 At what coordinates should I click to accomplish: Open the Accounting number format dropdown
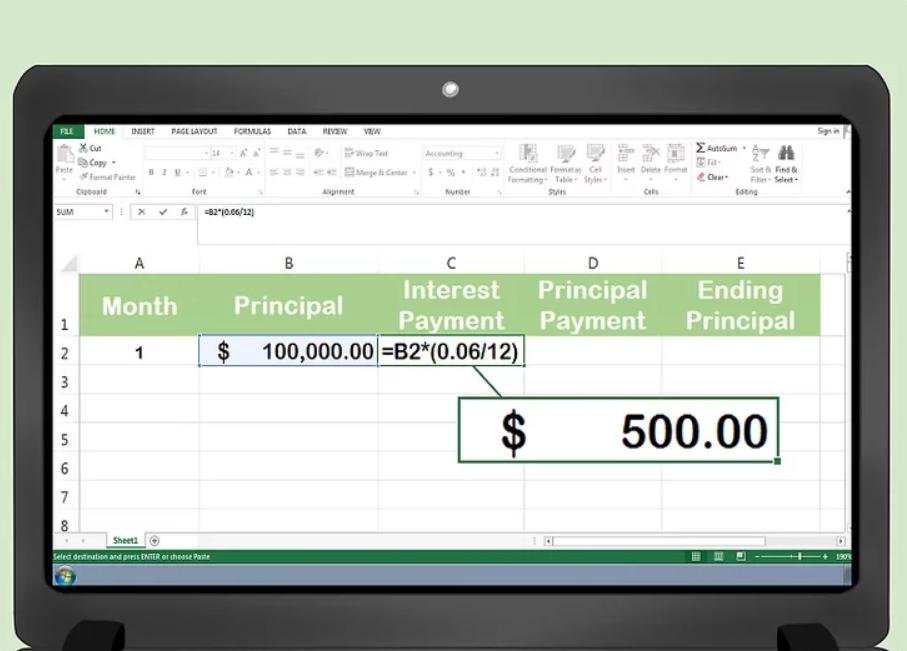497,153
